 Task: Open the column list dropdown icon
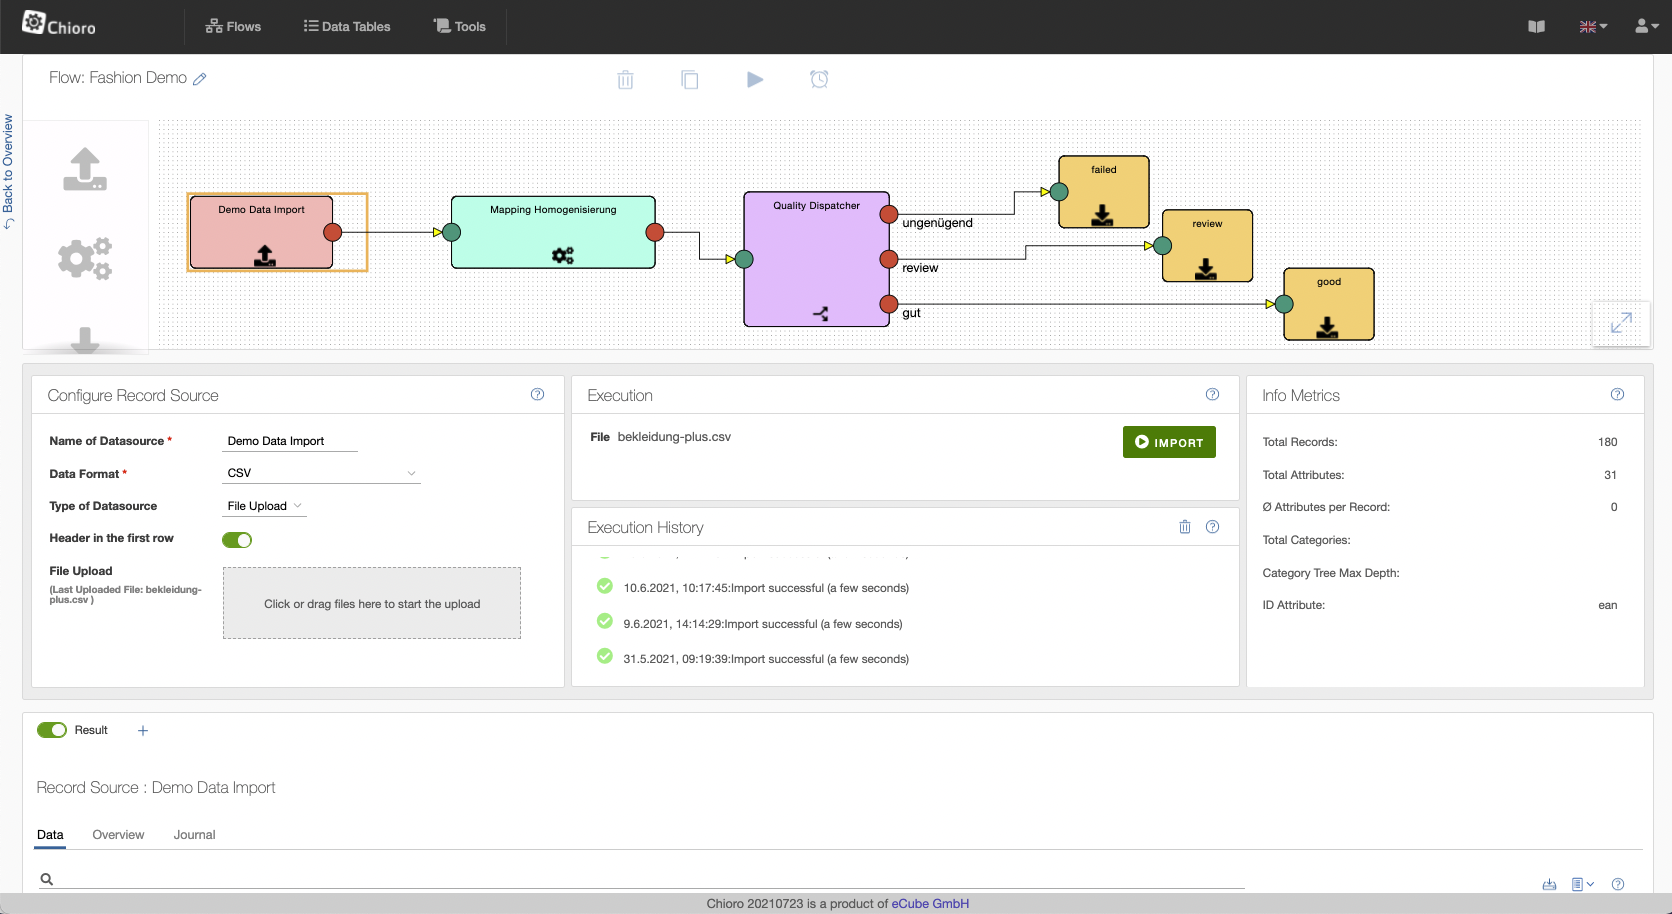point(1582,884)
